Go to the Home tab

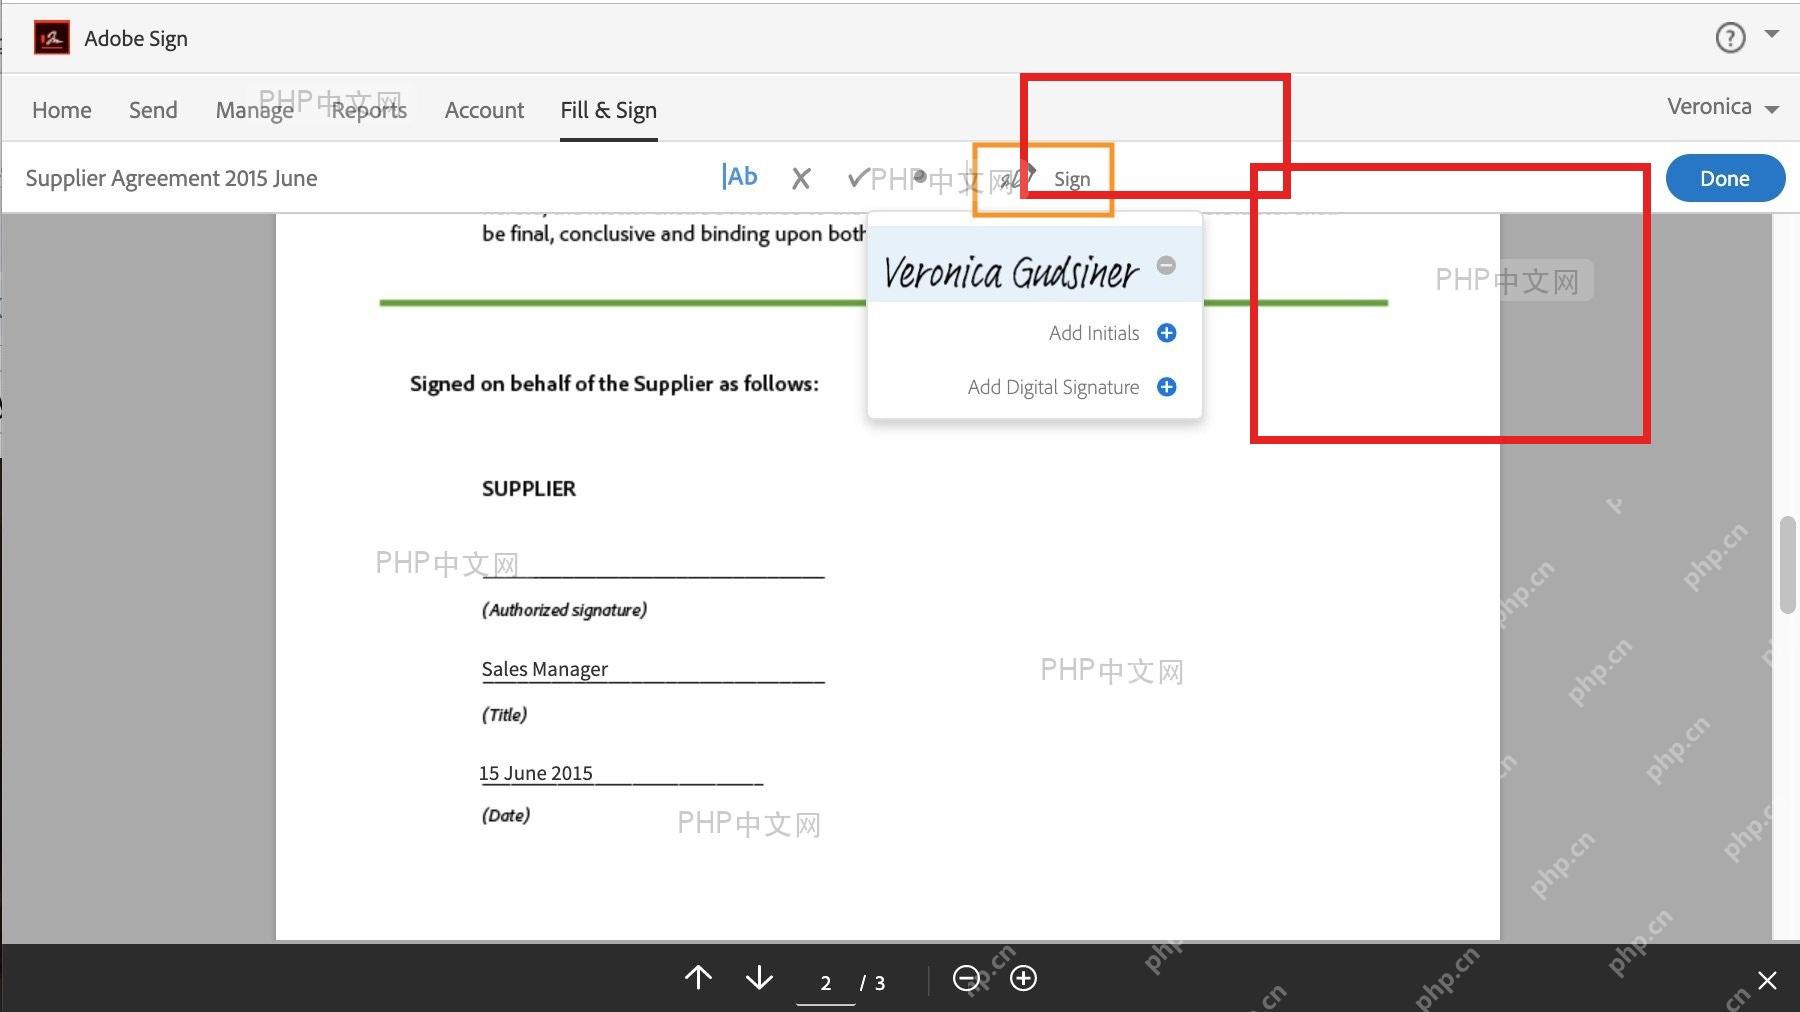[x=62, y=110]
